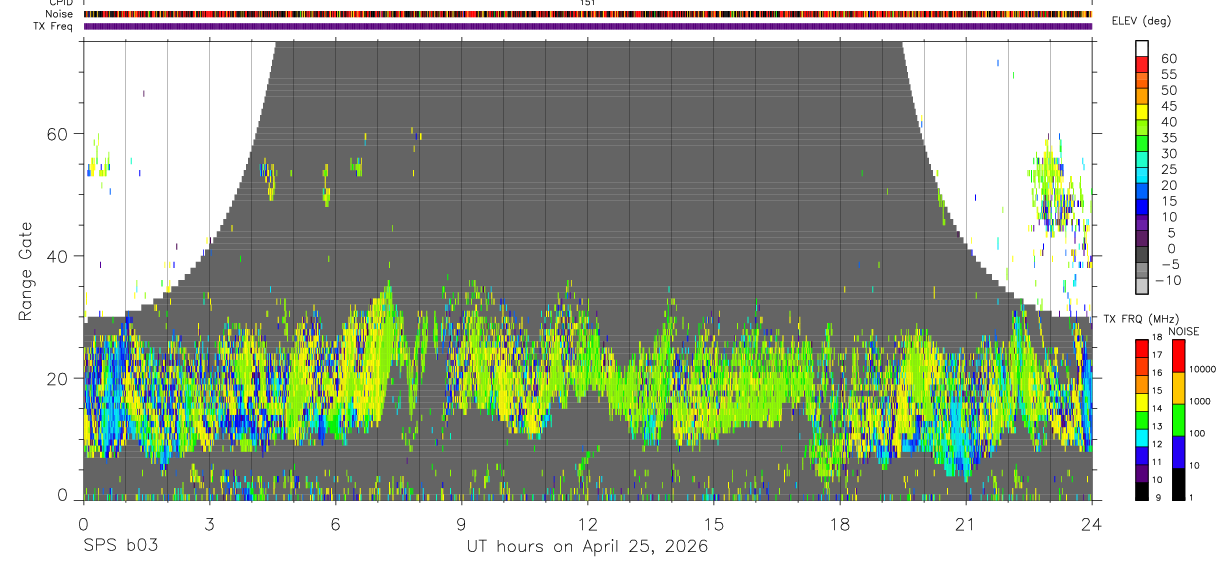Select the green swatch in NOISE scale
1228x567 pixels.
(x=1179, y=420)
